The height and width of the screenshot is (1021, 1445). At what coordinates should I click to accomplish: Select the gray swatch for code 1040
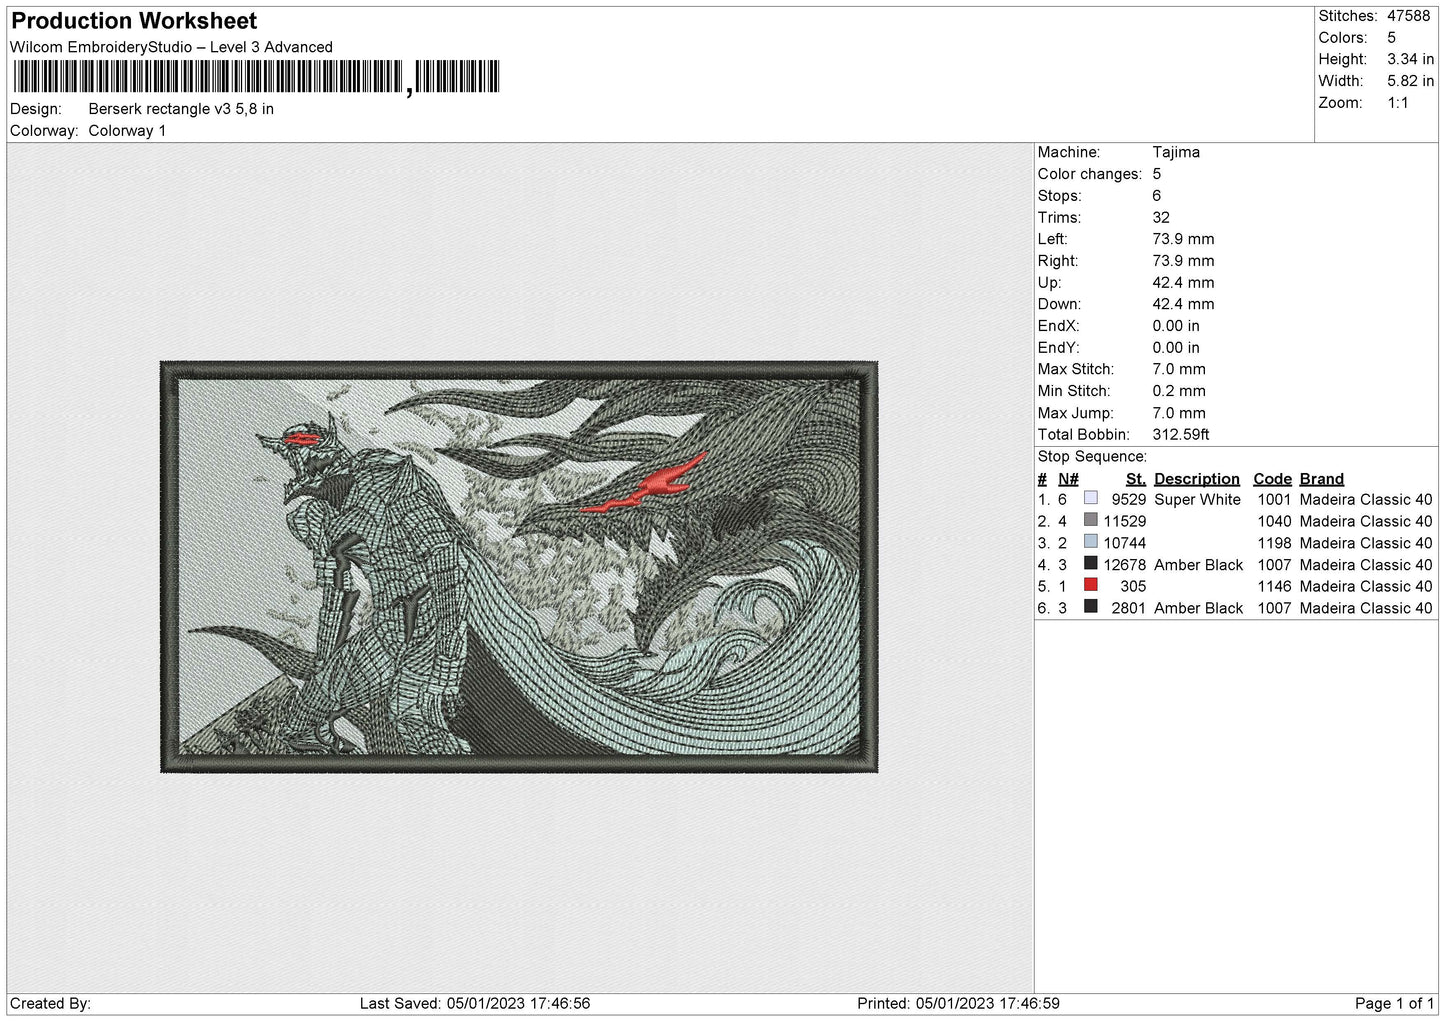(1090, 520)
